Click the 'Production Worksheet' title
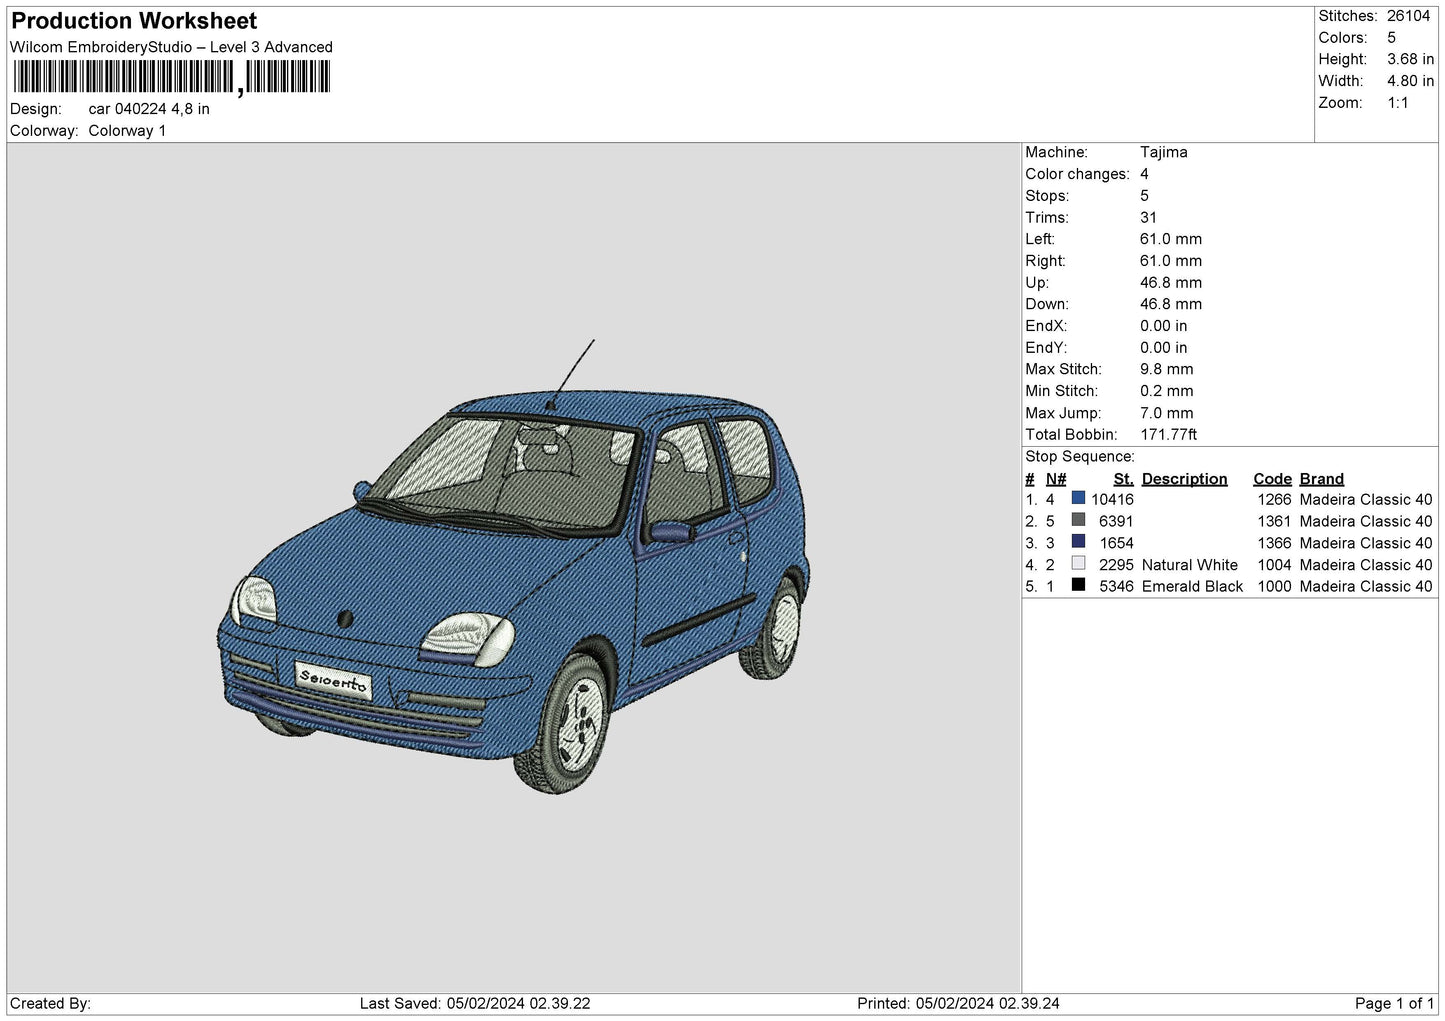The image size is (1445, 1021). (x=134, y=21)
